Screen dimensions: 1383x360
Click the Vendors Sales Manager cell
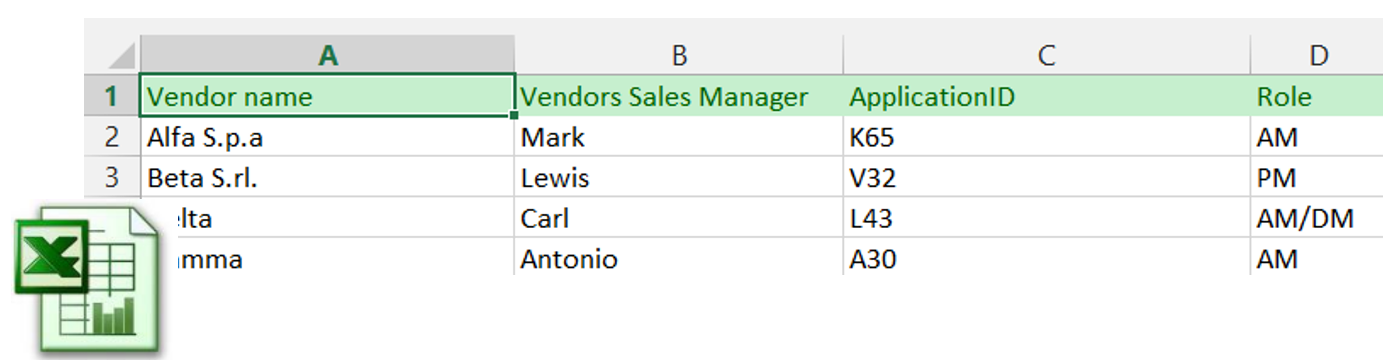pyautogui.click(x=679, y=97)
